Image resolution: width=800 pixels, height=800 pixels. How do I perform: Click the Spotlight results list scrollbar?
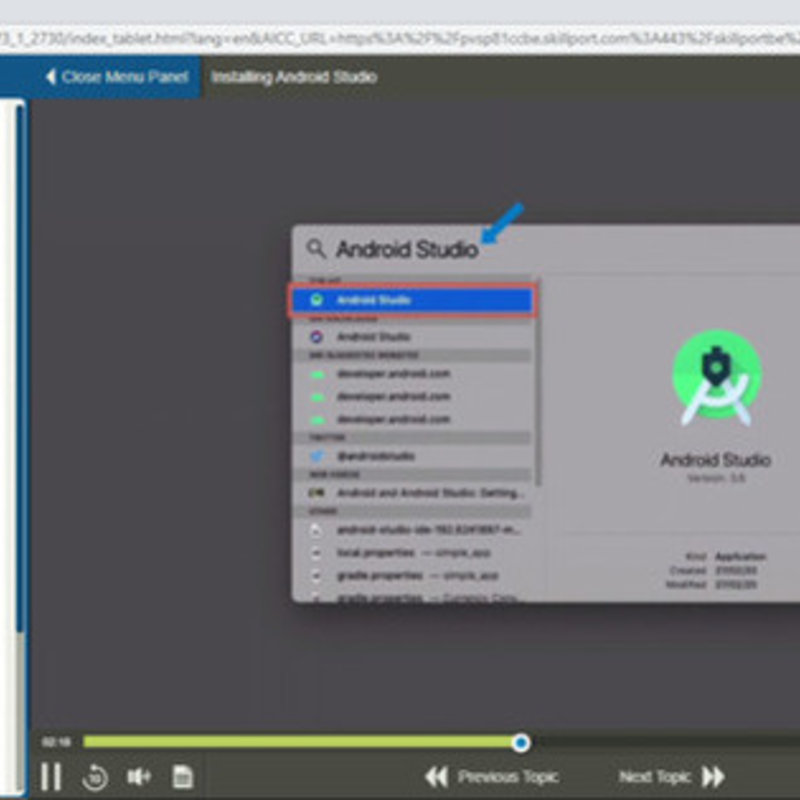pos(538,383)
